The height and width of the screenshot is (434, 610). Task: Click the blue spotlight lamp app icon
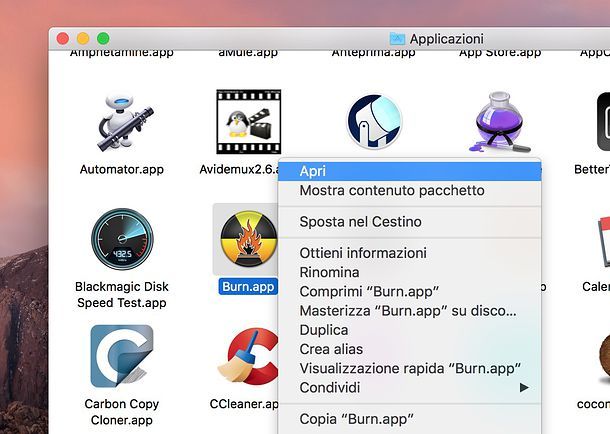tap(374, 121)
